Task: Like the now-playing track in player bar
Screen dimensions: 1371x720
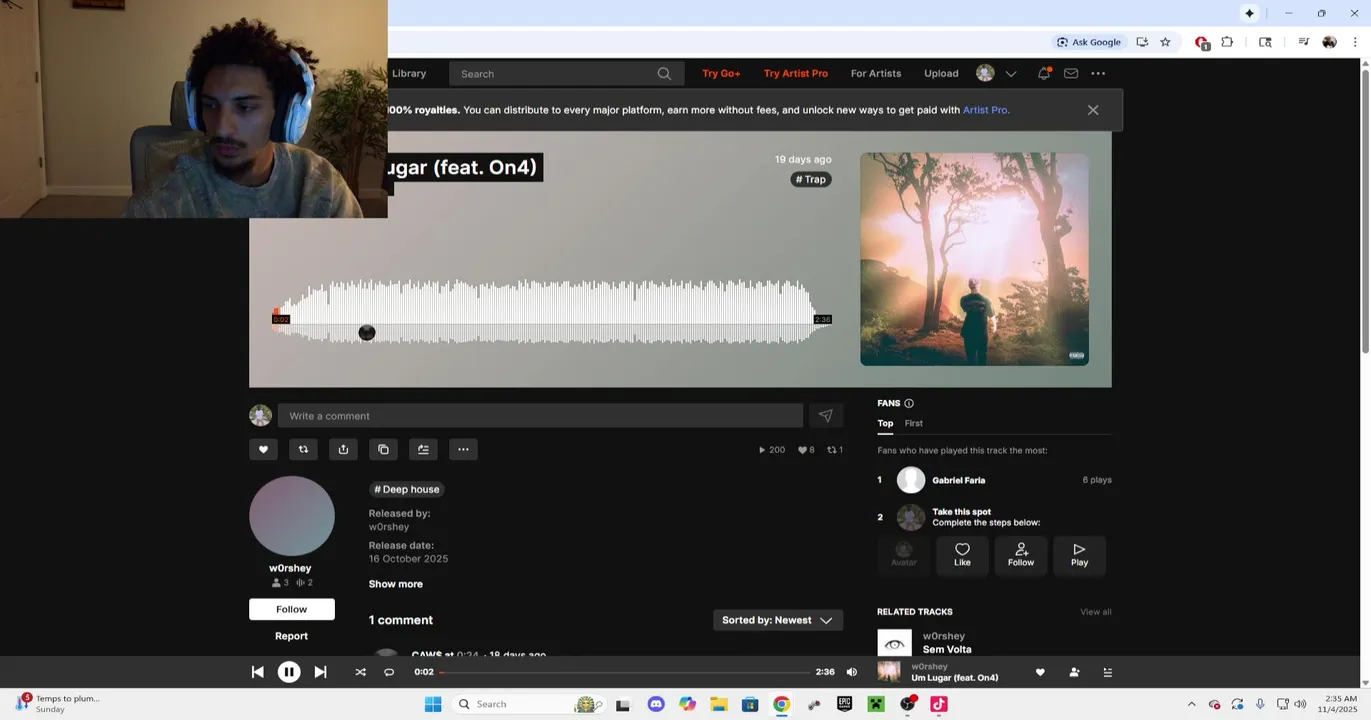Action: click(x=1040, y=672)
